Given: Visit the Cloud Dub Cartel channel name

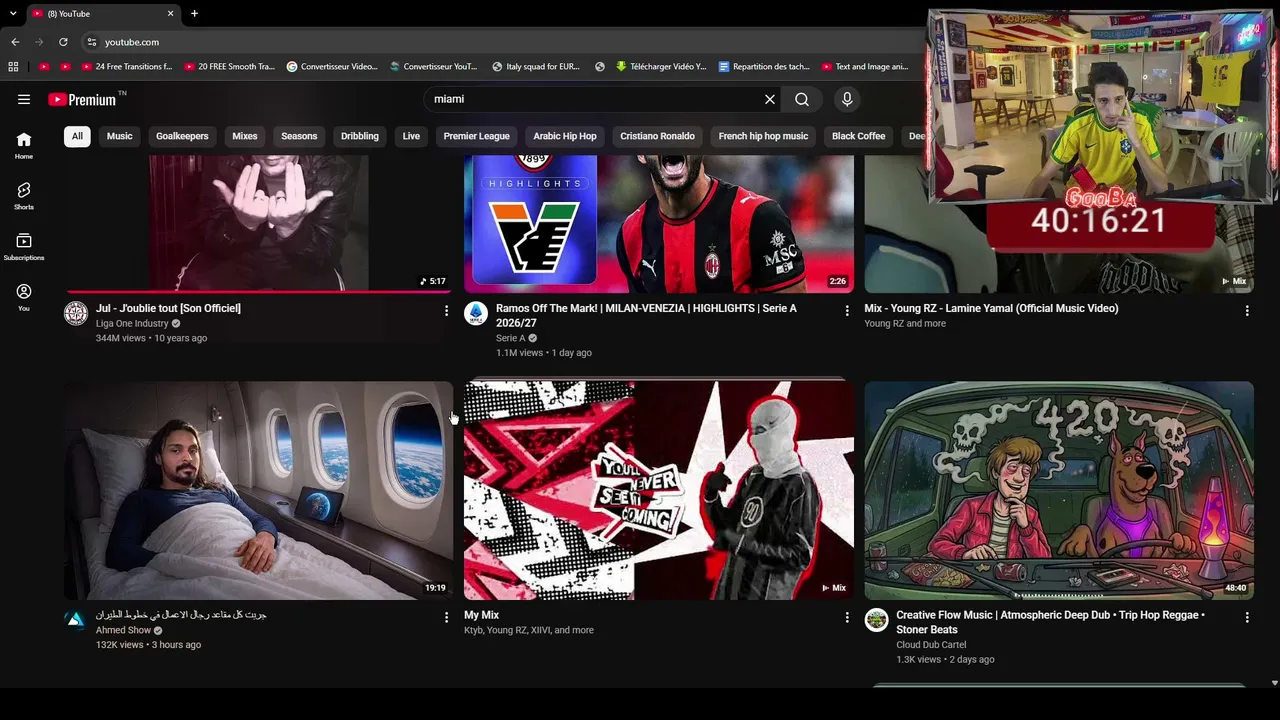Looking at the screenshot, I should [x=931, y=645].
